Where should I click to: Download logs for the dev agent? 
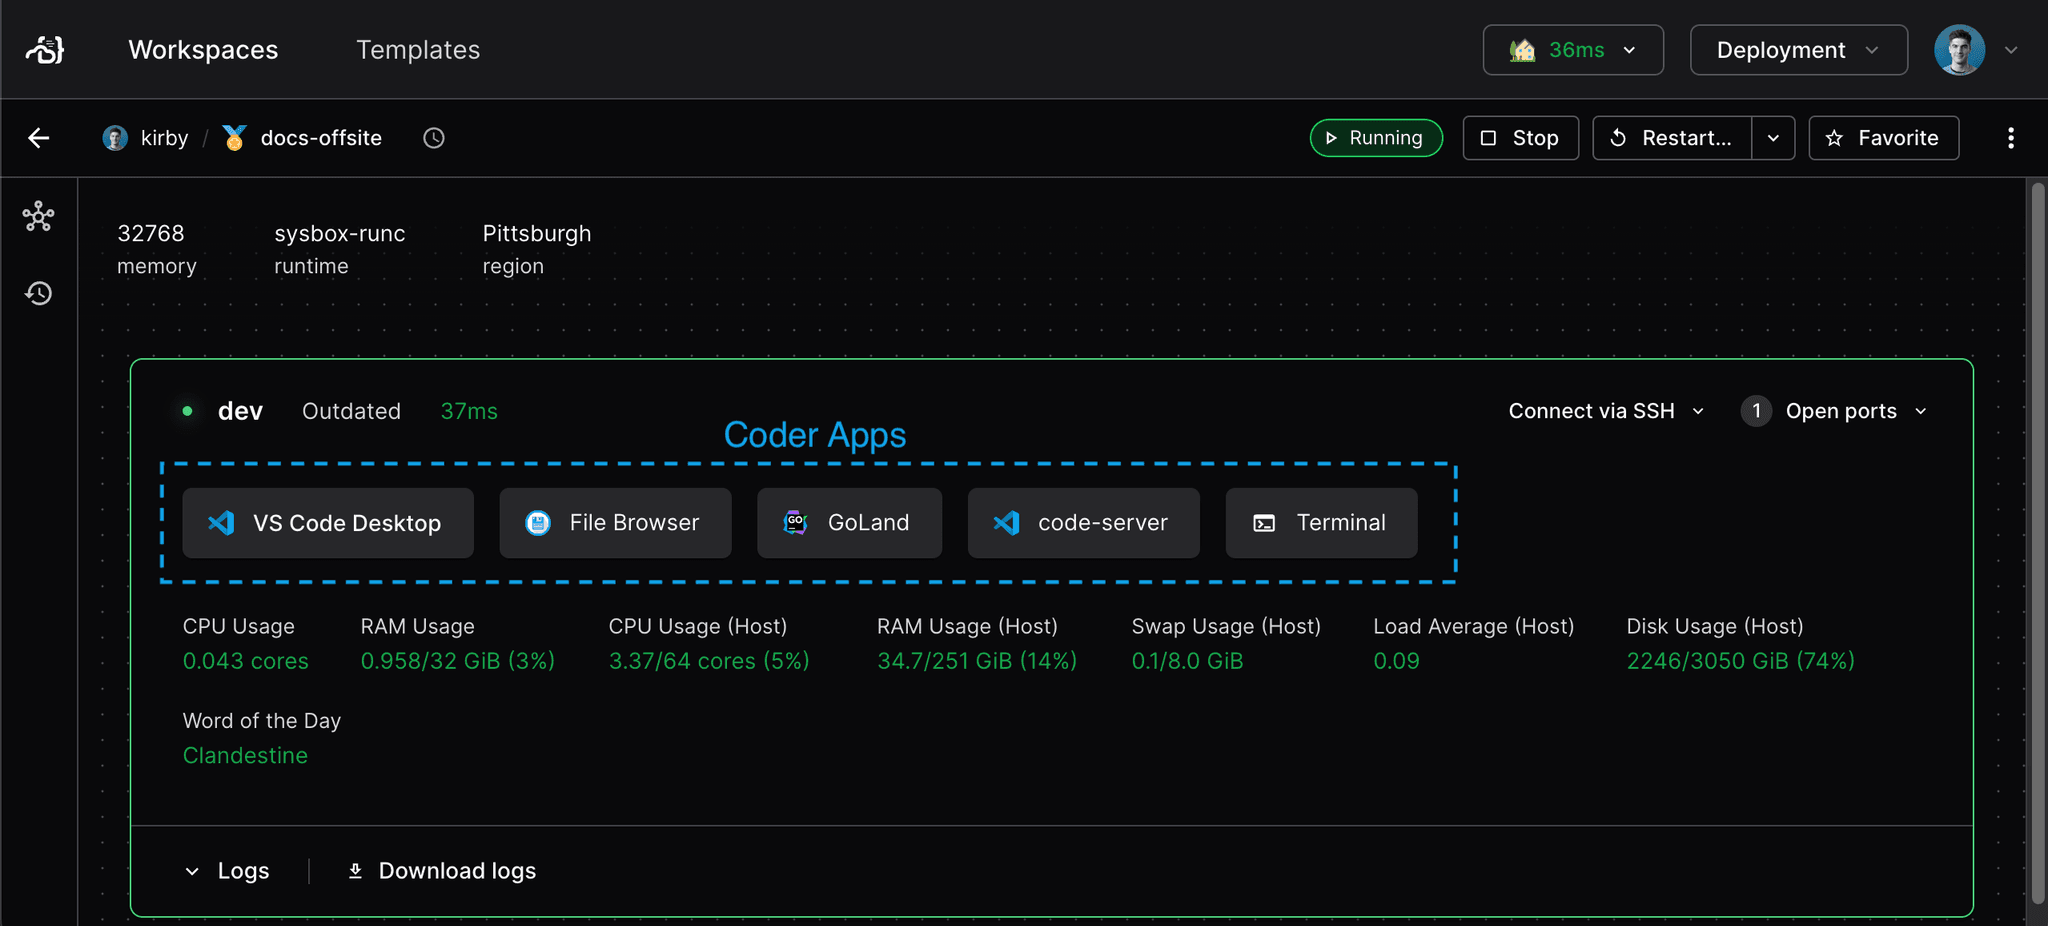point(441,871)
